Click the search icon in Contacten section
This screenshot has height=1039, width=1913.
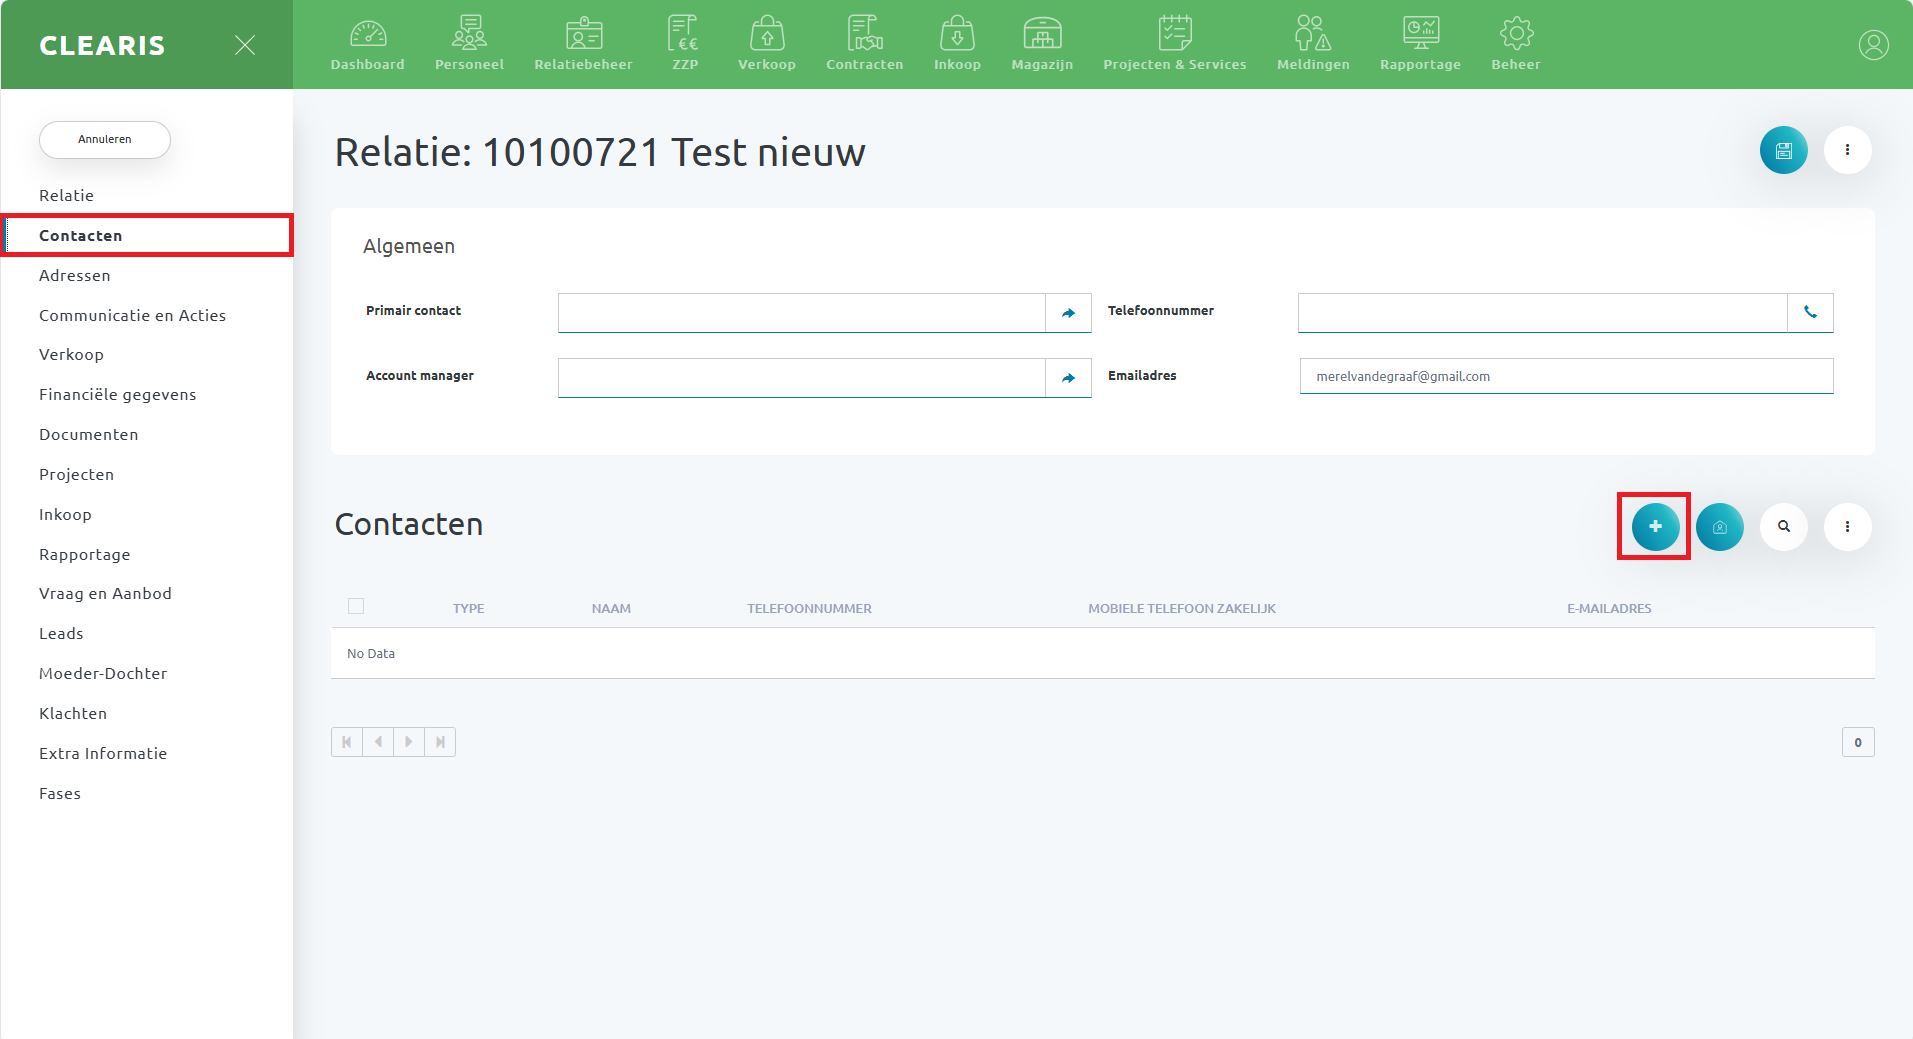[x=1783, y=527]
